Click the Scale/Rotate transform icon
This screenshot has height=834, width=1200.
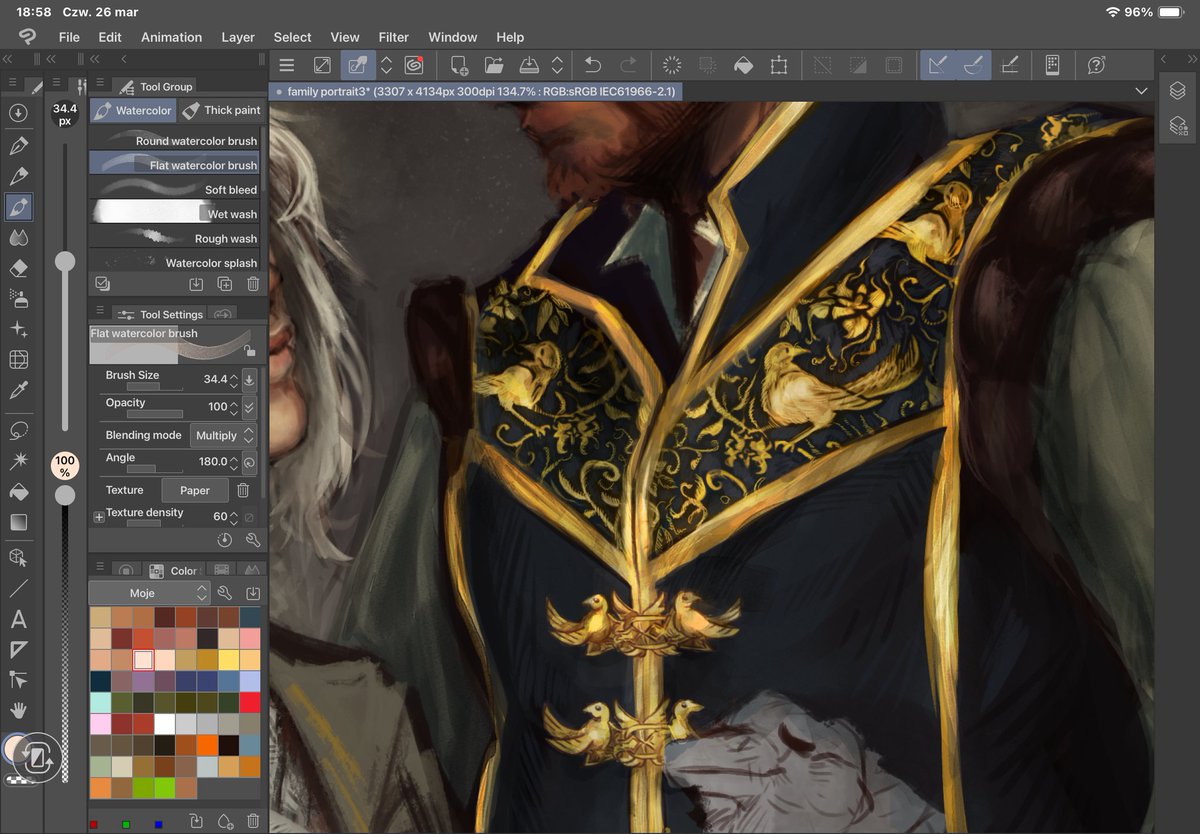tap(778, 65)
